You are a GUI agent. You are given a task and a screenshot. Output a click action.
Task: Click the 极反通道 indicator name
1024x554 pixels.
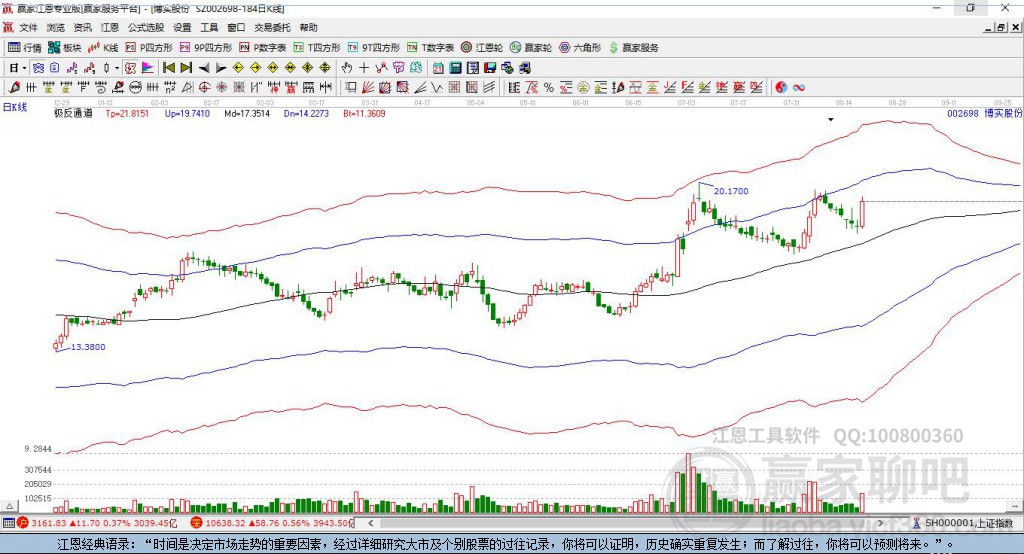pyautogui.click(x=73, y=113)
